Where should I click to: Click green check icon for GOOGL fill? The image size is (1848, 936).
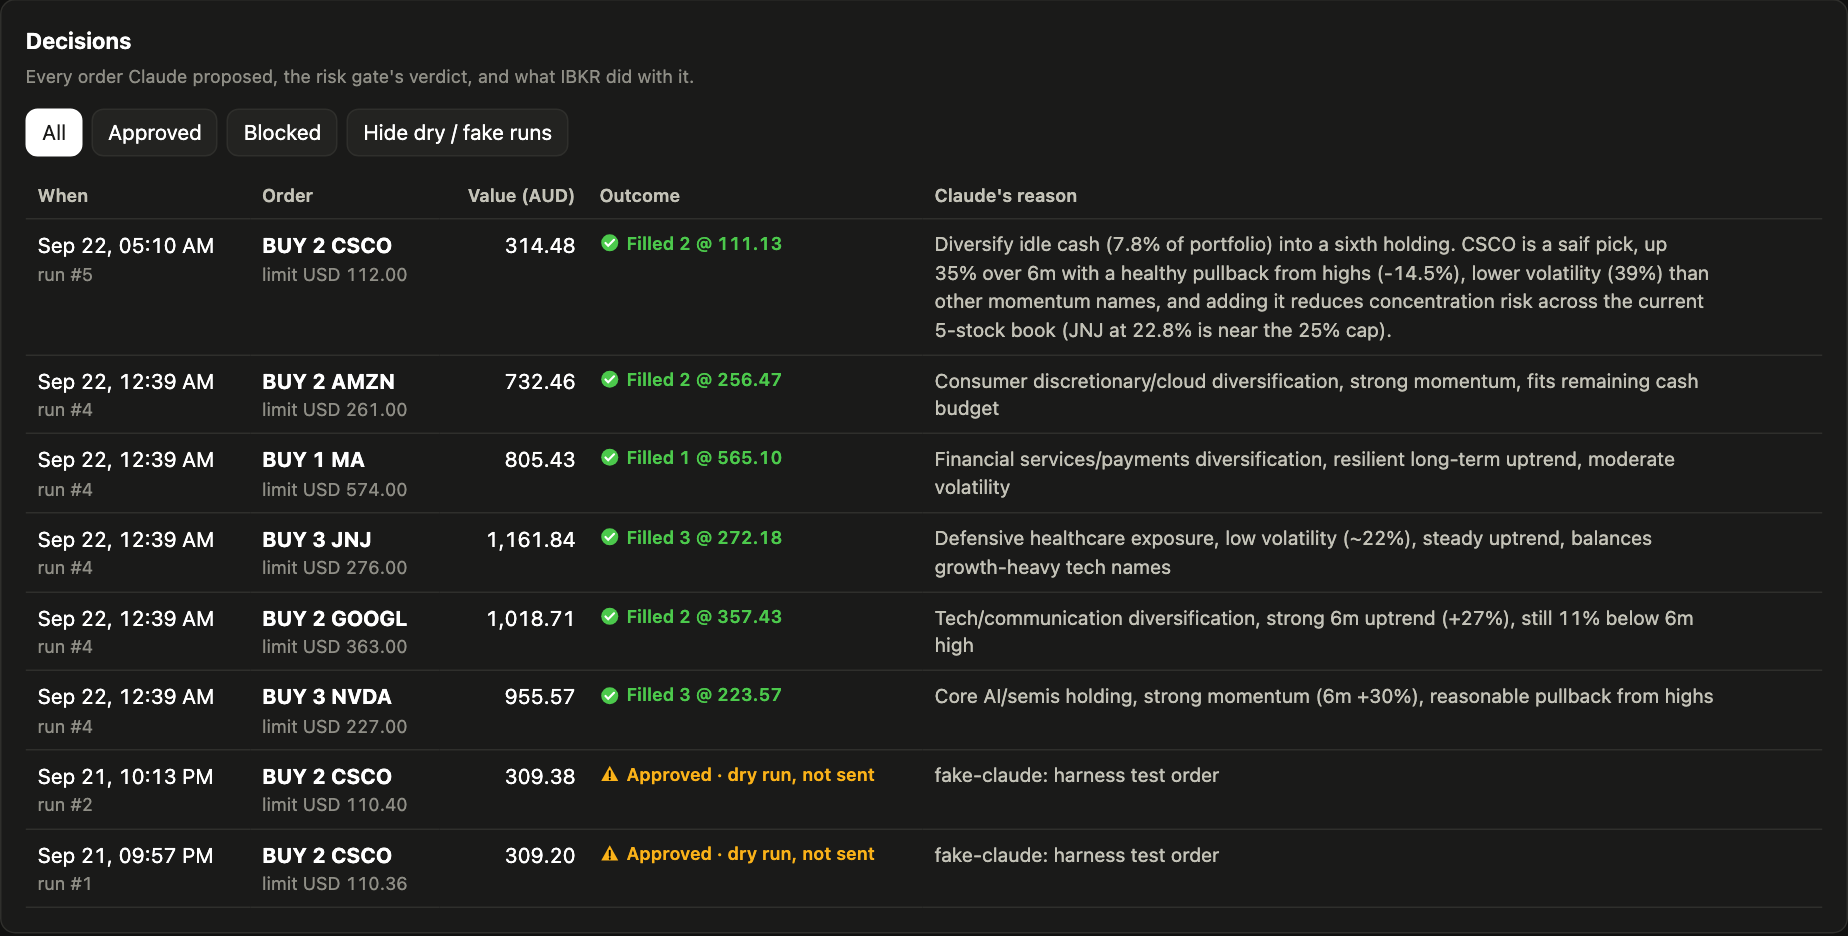(x=609, y=616)
